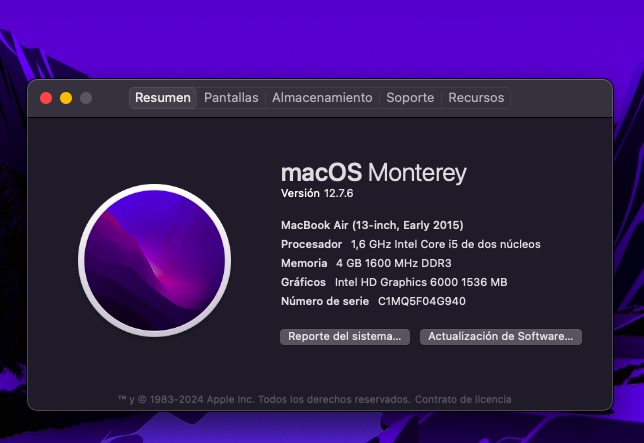Switch to the Resumen tab
This screenshot has width=644, height=443.
tap(162, 98)
